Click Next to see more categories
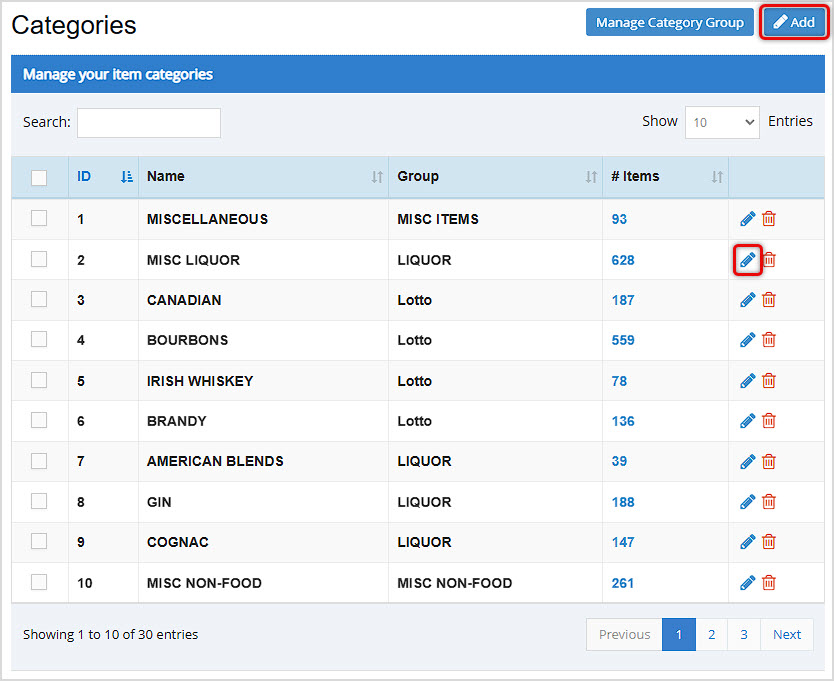Image resolution: width=834 pixels, height=681 pixels. pyautogui.click(x=787, y=634)
